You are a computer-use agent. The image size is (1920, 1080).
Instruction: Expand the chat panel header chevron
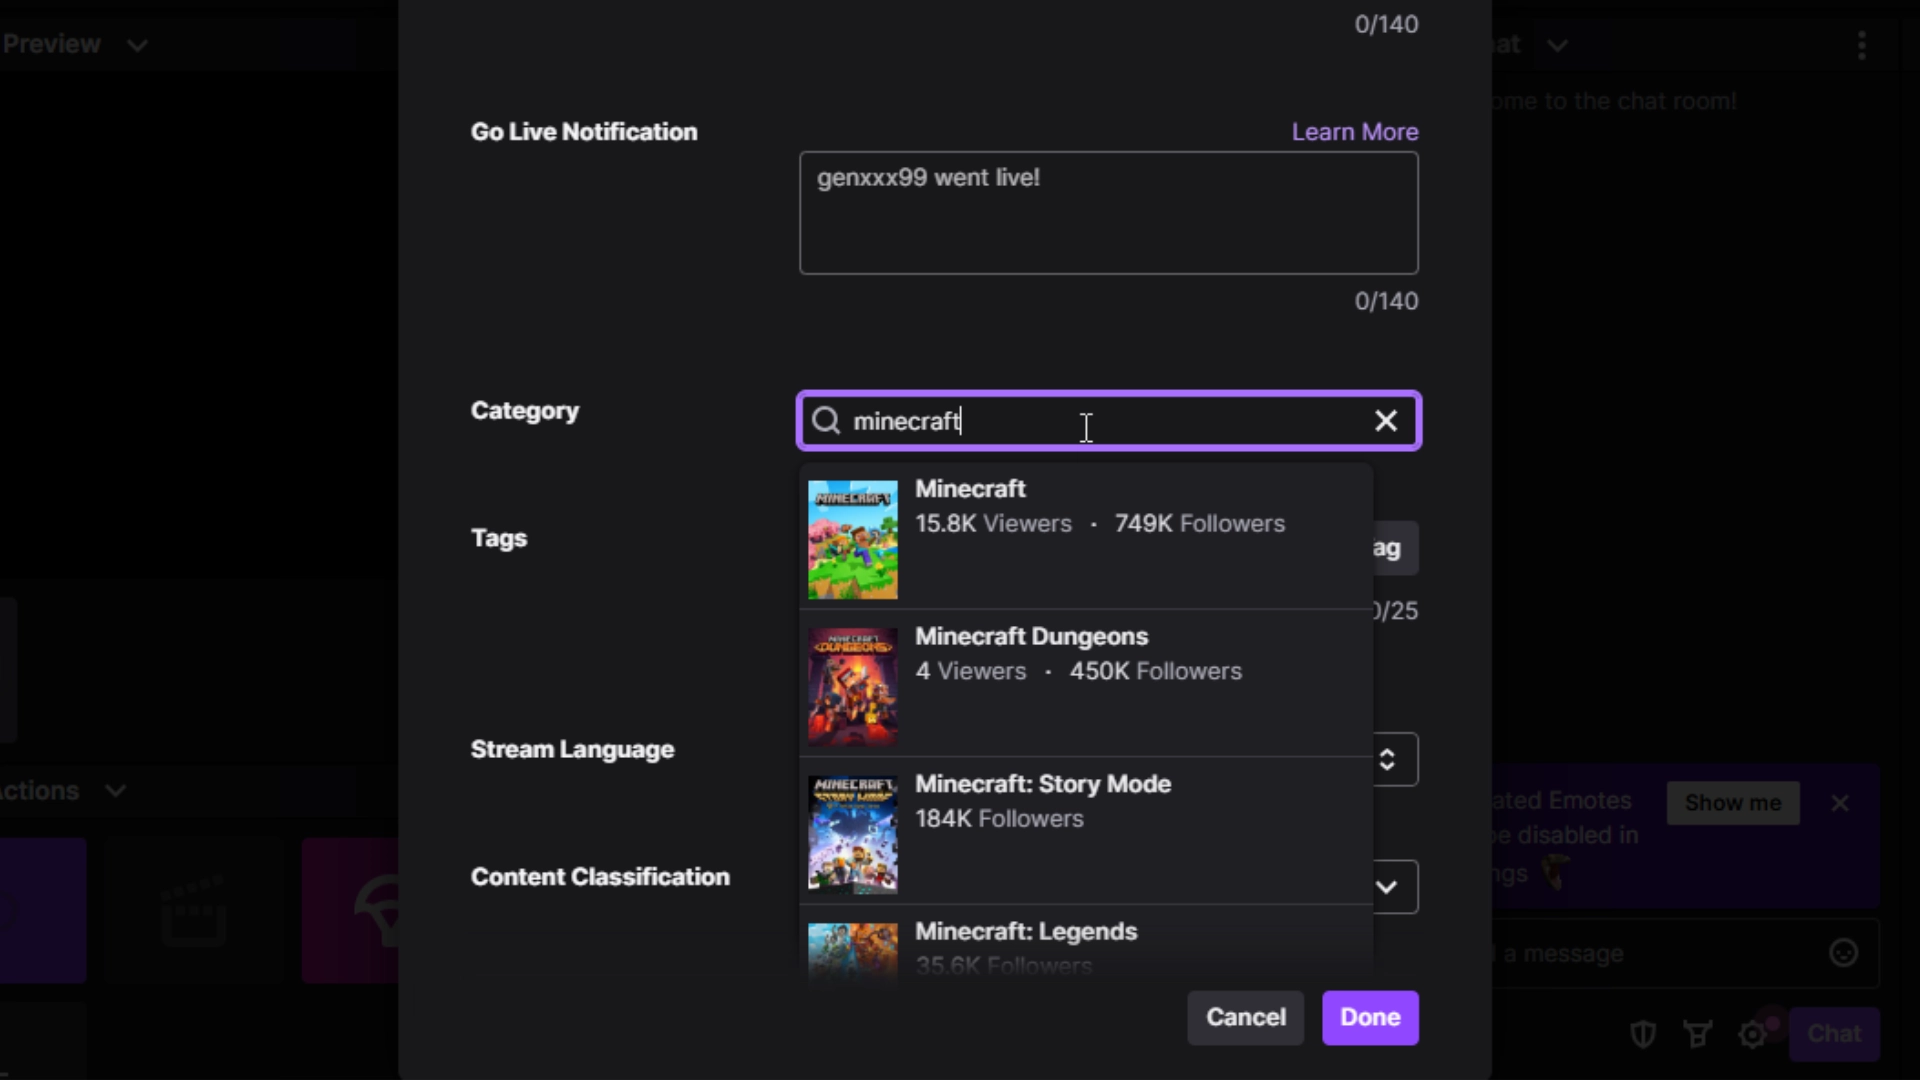1557,45
